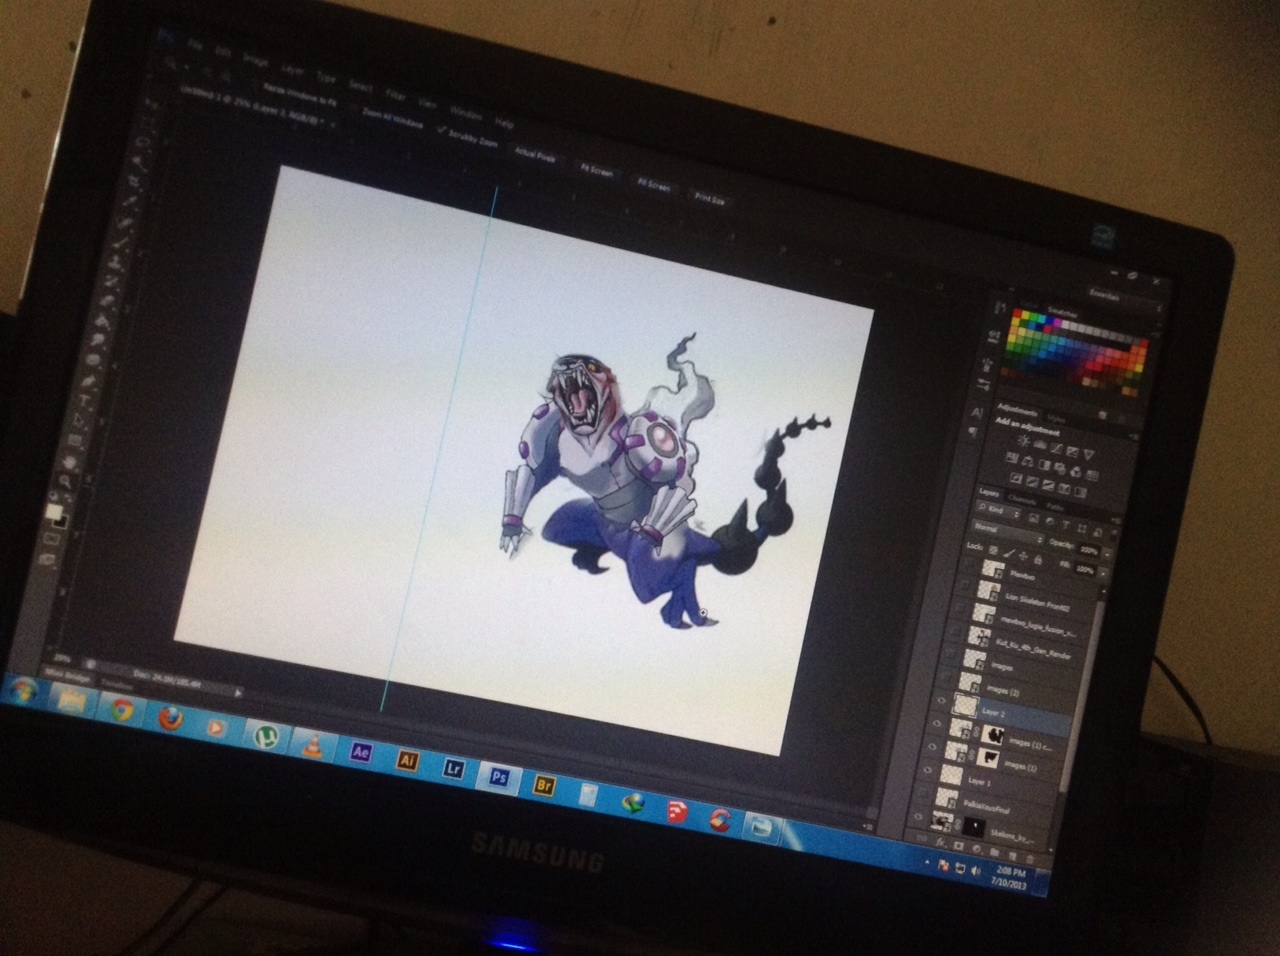Open Google Chrome from the taskbar

pos(122,709)
